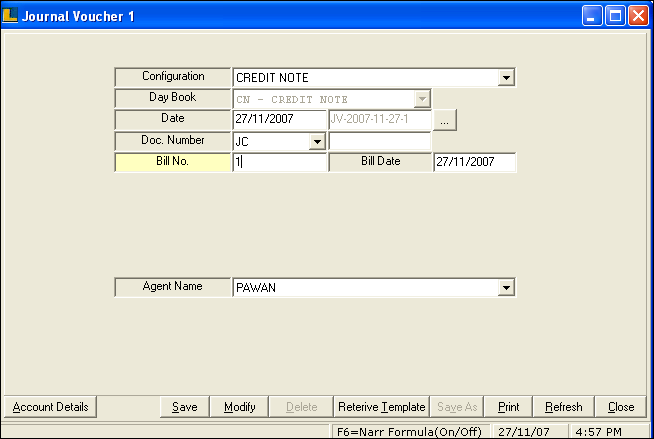Click the F6=Narr Formula(On/Off) status entry

[410, 431]
